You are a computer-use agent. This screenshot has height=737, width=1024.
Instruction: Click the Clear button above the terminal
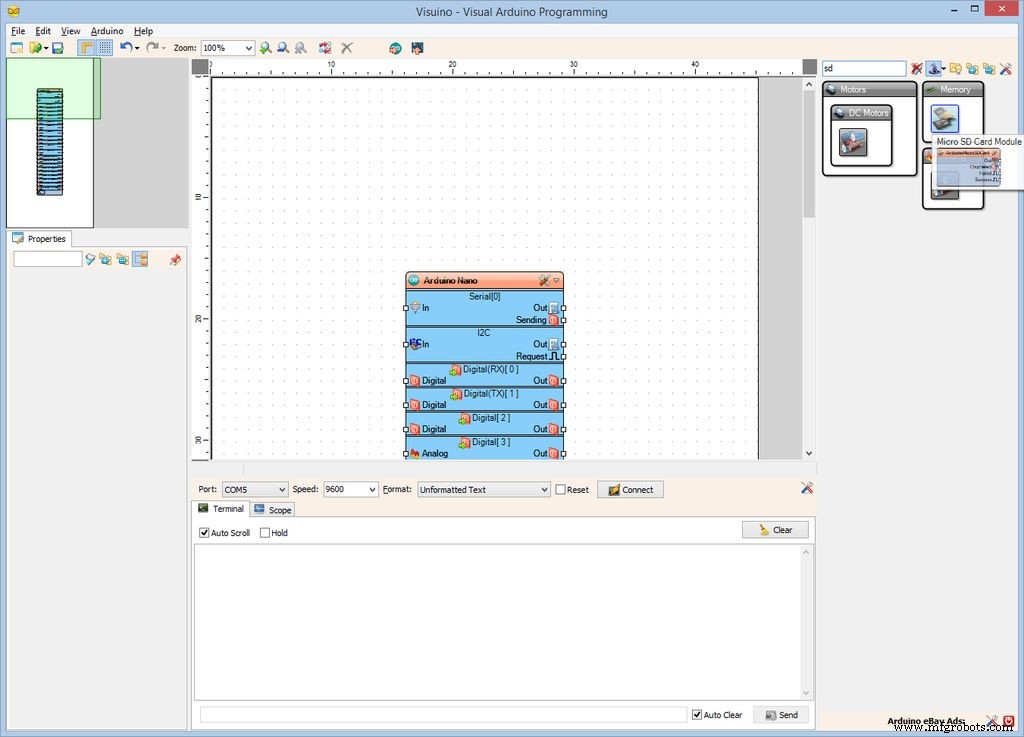pyautogui.click(x=775, y=529)
